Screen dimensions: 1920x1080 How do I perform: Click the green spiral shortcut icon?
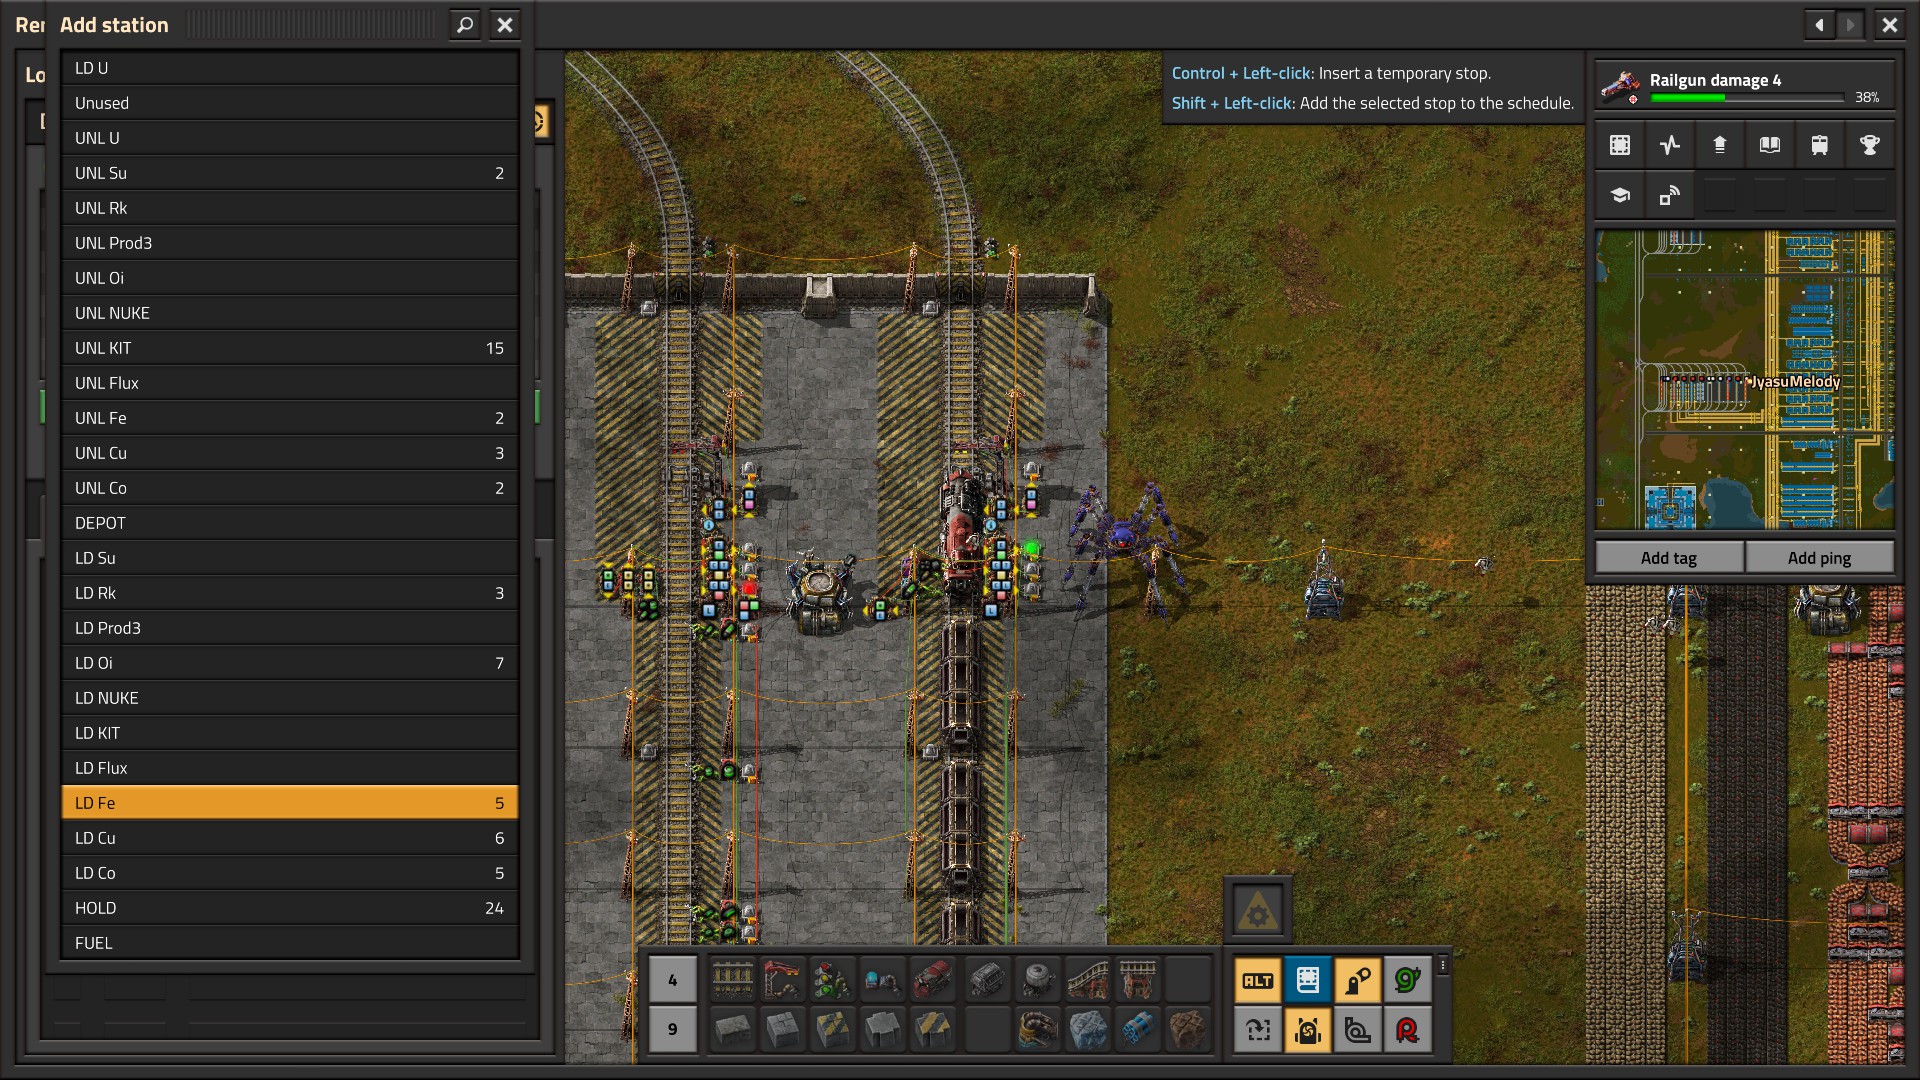click(x=1407, y=980)
